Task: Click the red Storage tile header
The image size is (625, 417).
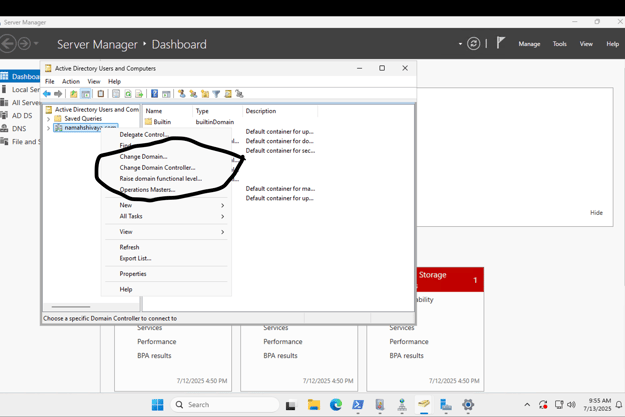Action: 450,279
